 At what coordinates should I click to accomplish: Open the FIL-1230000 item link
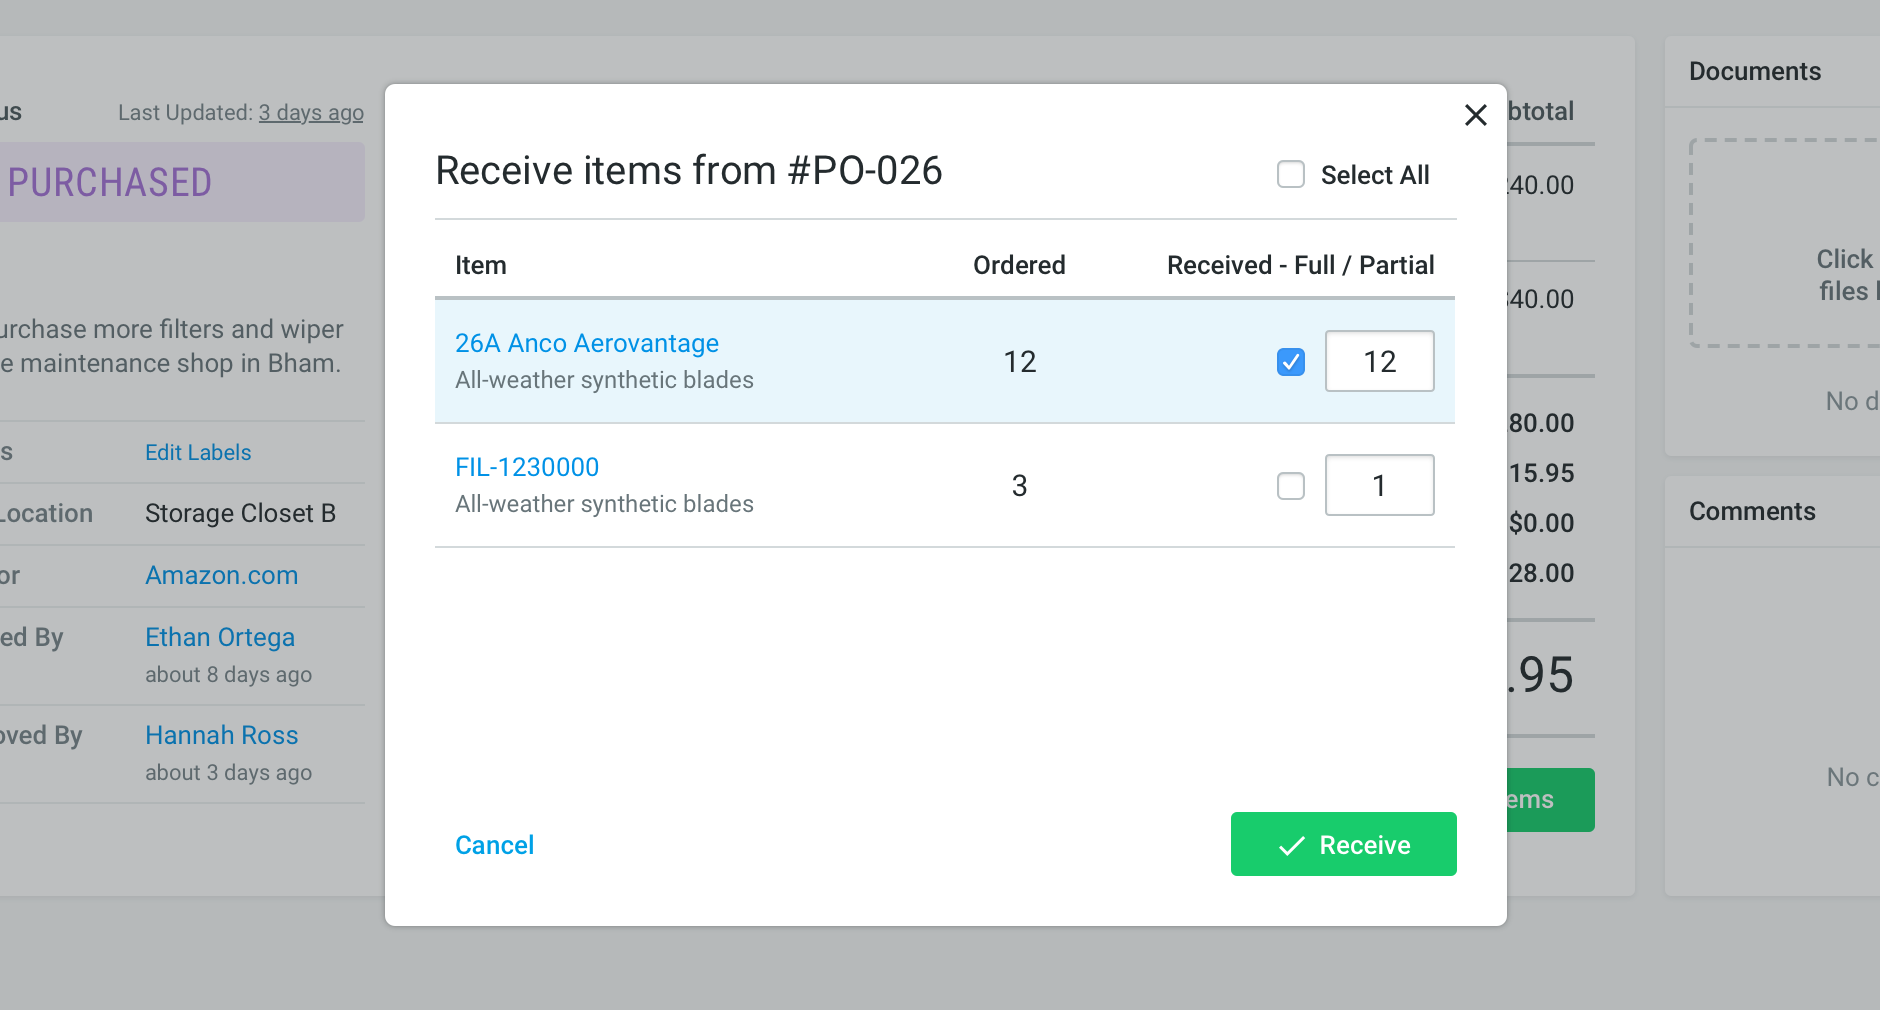(527, 467)
